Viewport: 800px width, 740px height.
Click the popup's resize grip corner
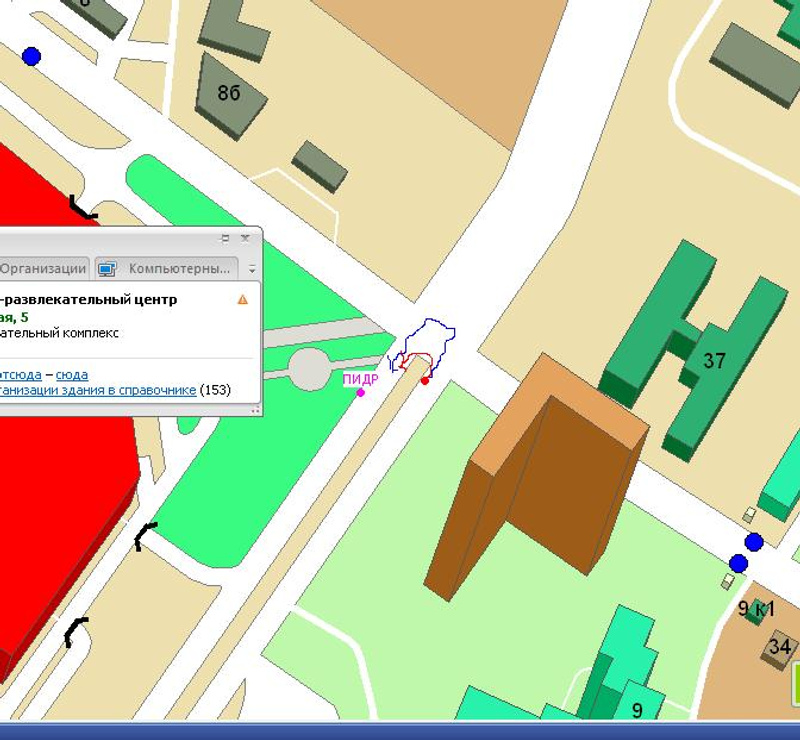[x=256, y=410]
